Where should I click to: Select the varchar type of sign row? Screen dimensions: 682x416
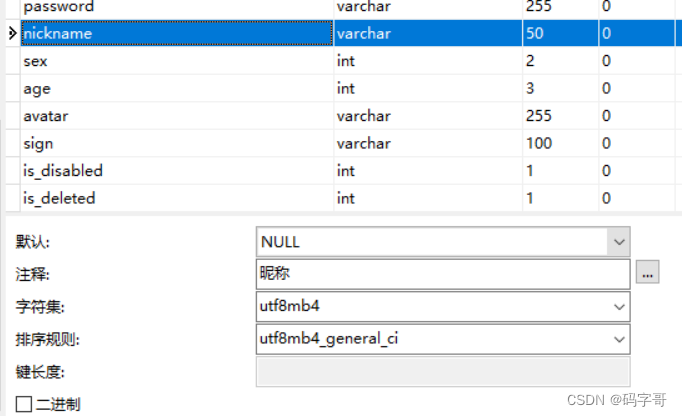[x=428, y=143]
